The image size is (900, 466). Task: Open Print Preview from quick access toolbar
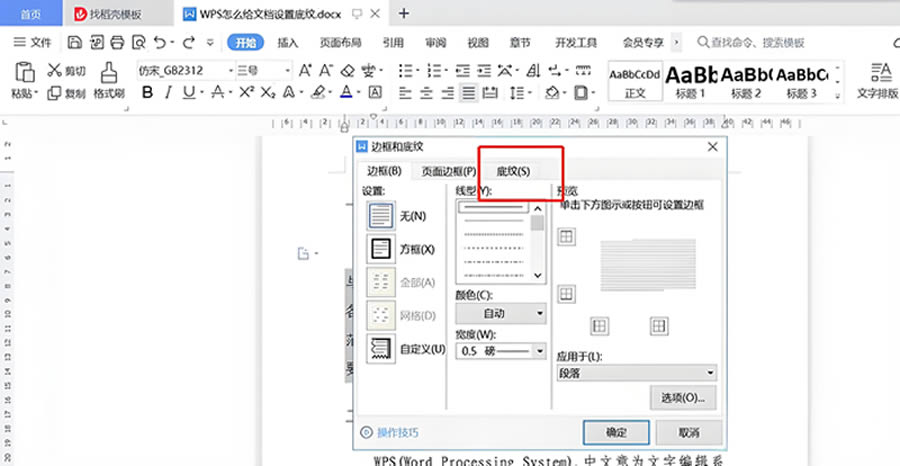138,42
